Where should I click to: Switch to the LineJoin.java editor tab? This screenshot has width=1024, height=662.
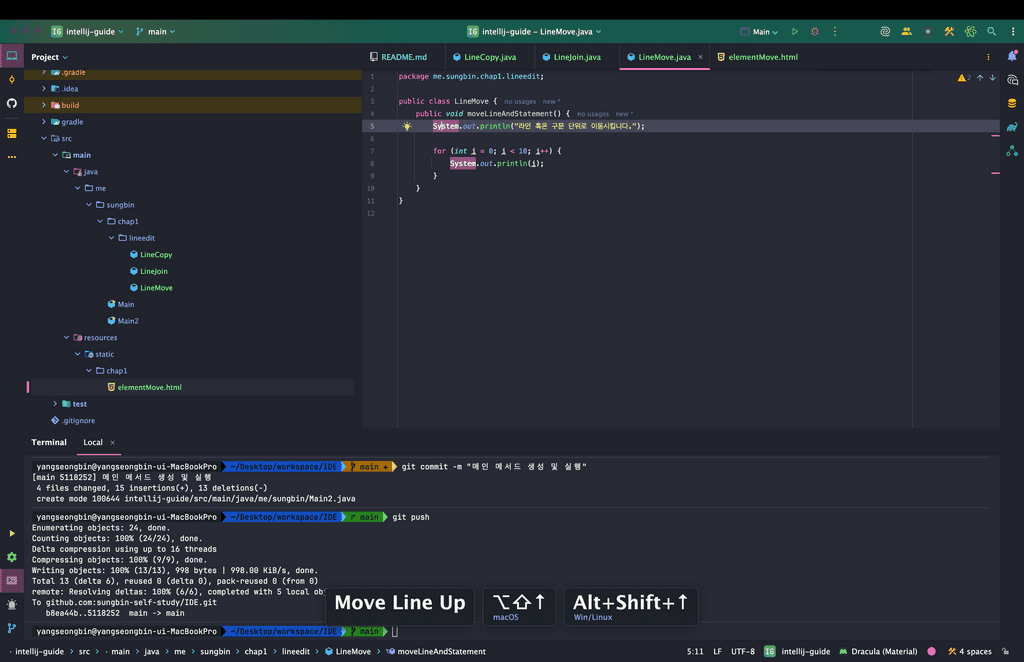pyautogui.click(x=577, y=57)
